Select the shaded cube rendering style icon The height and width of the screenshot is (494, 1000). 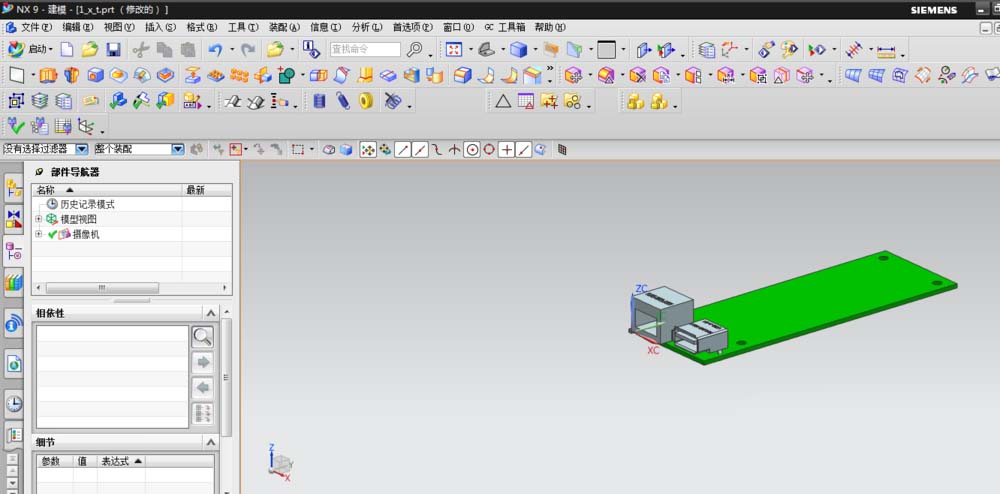click(518, 50)
